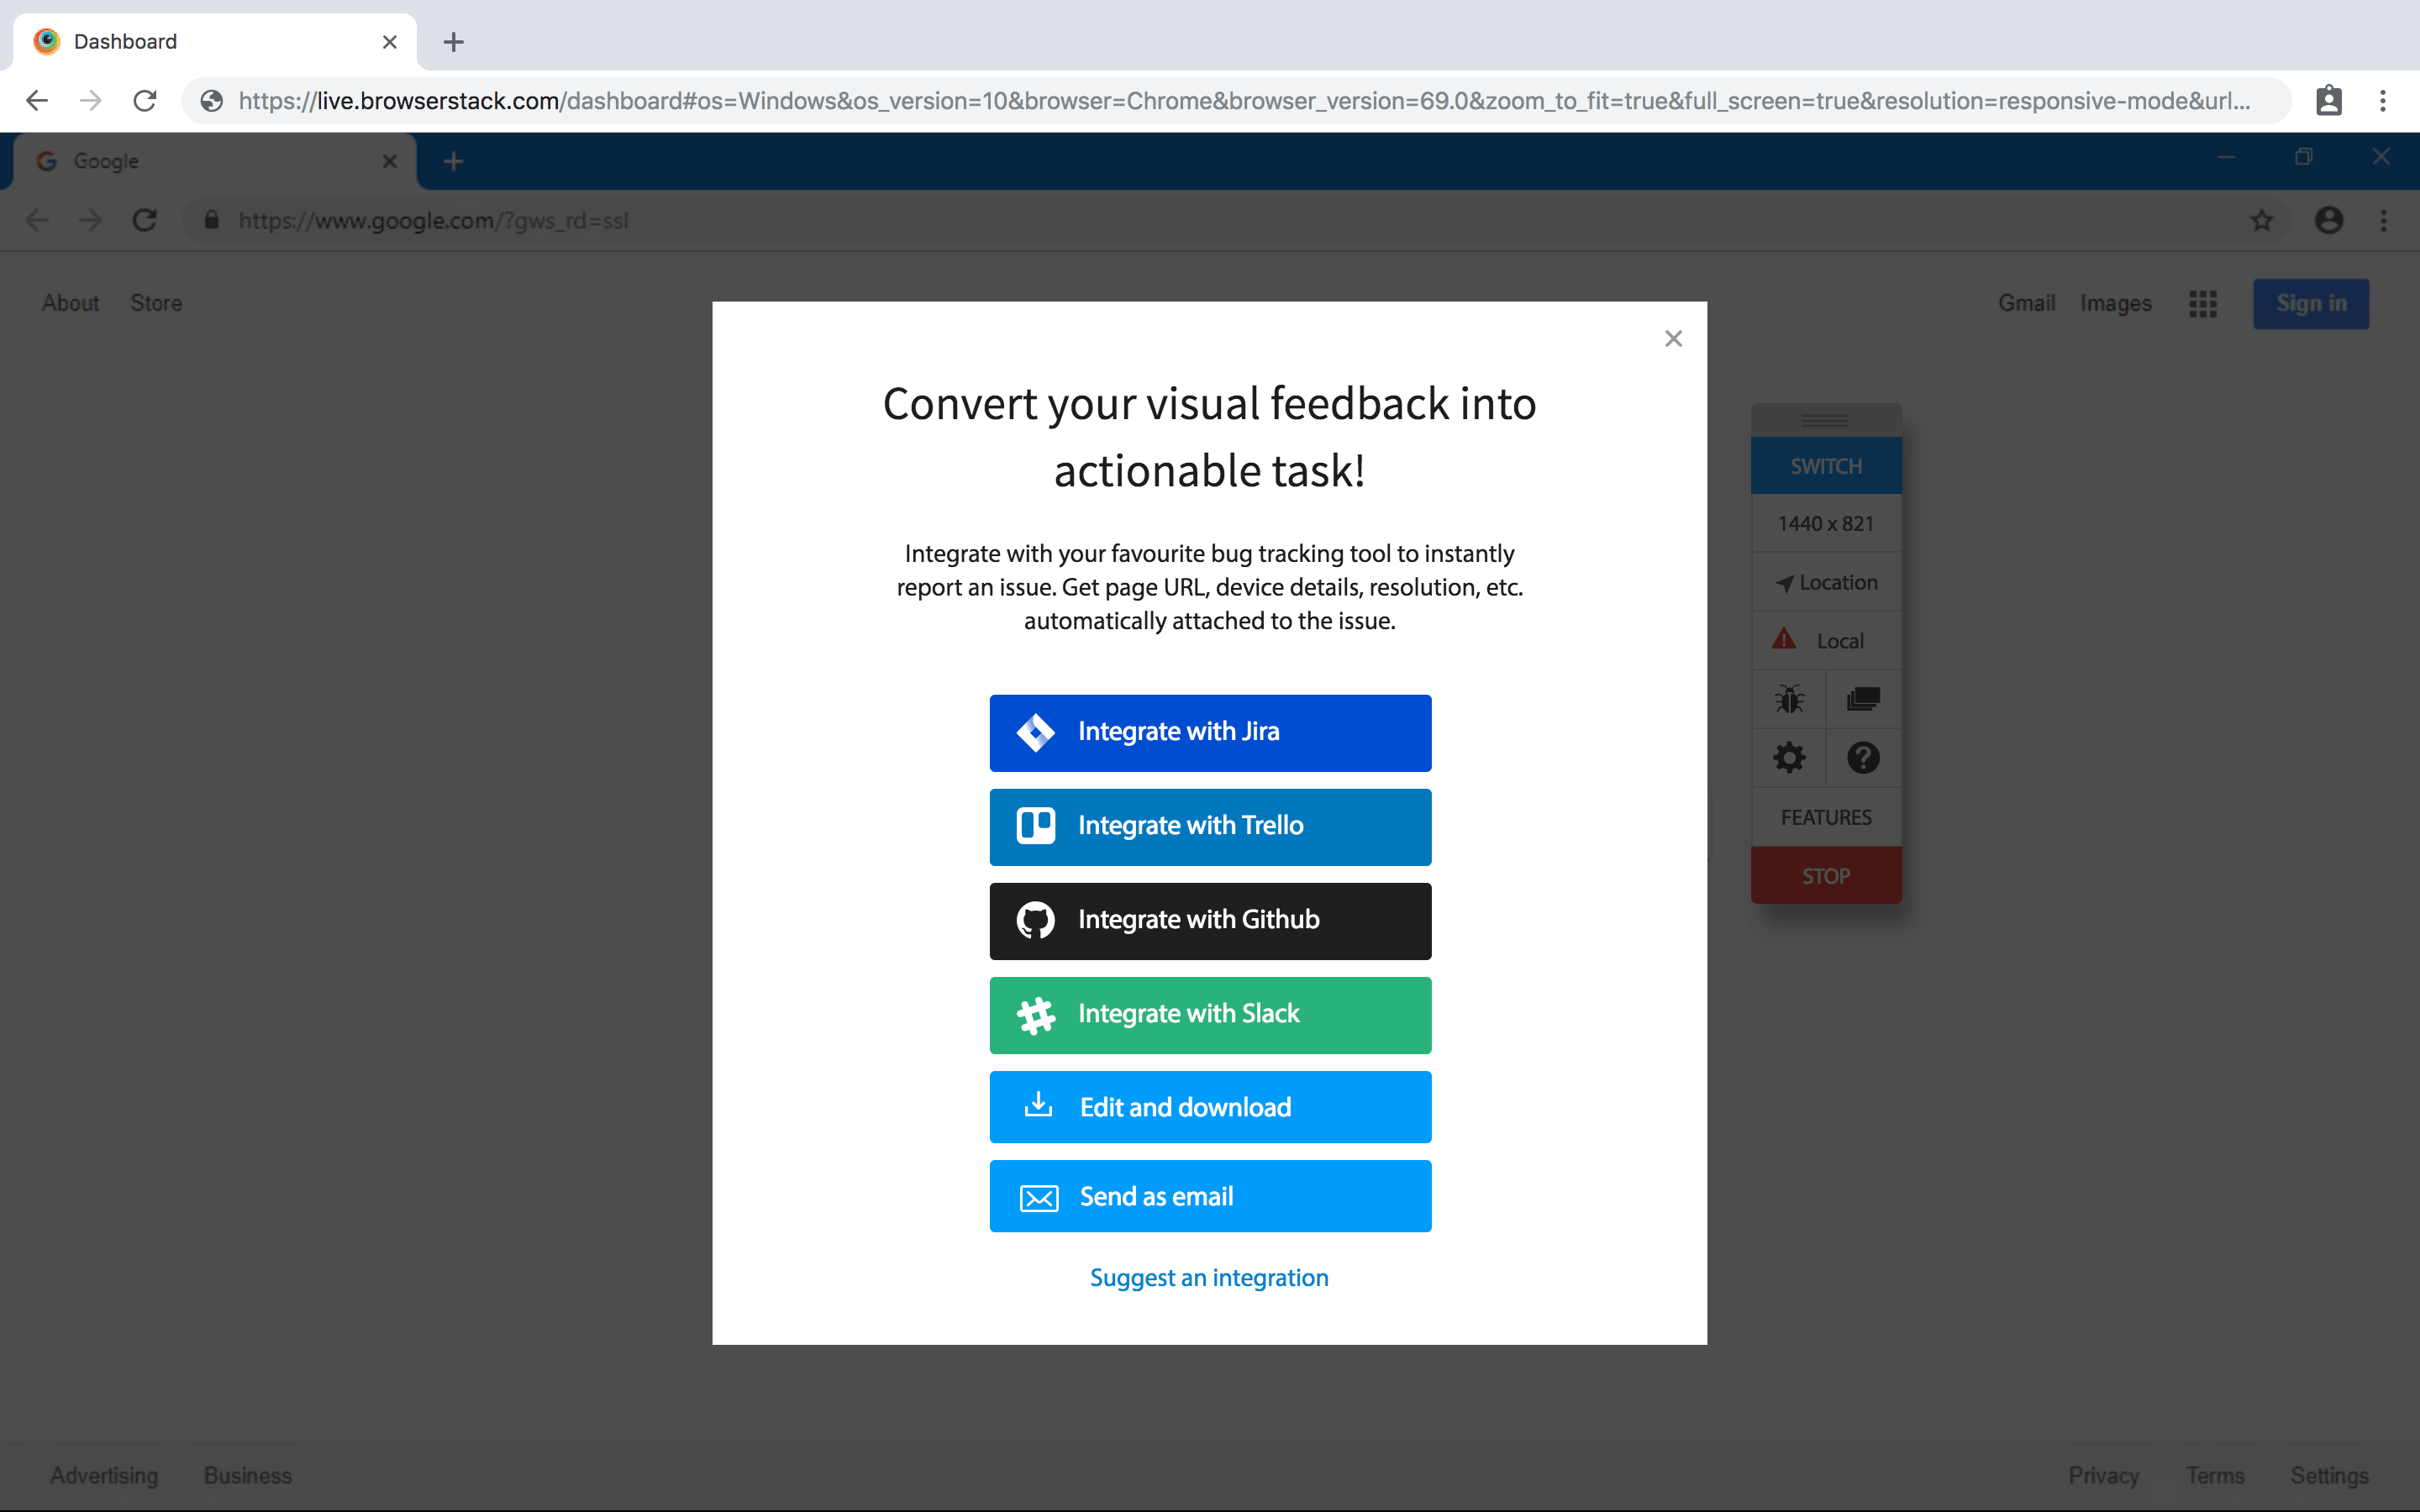Close the remote Google tab
Viewport: 2420px width, 1512px height.
pos(390,161)
